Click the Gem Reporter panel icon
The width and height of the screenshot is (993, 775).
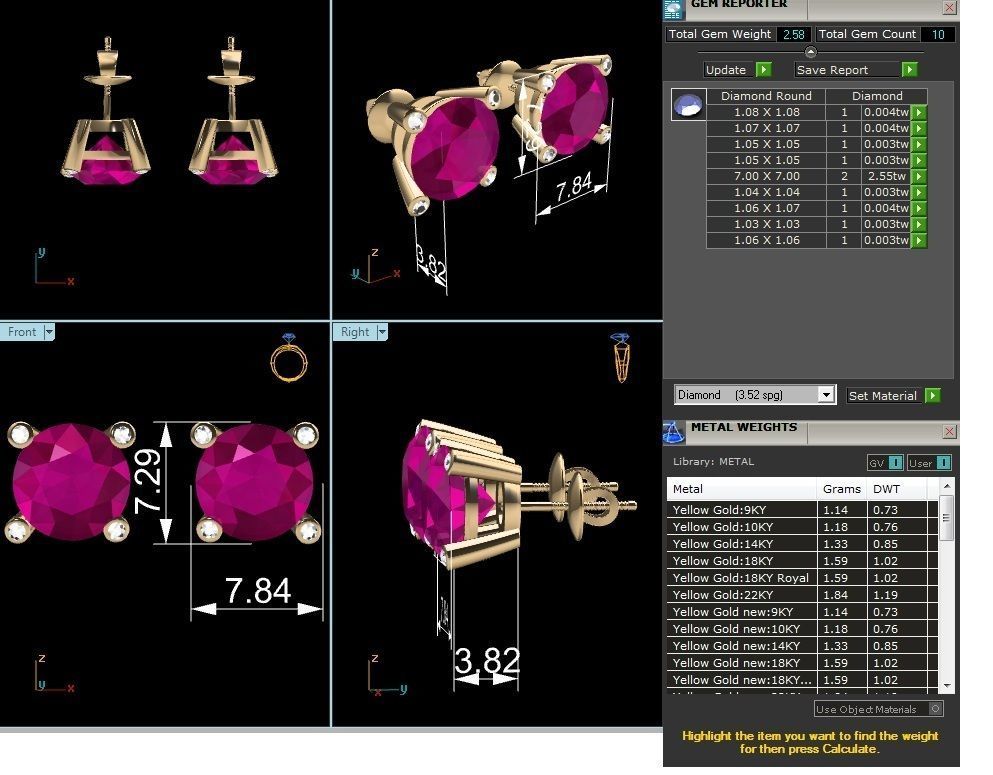[673, 9]
